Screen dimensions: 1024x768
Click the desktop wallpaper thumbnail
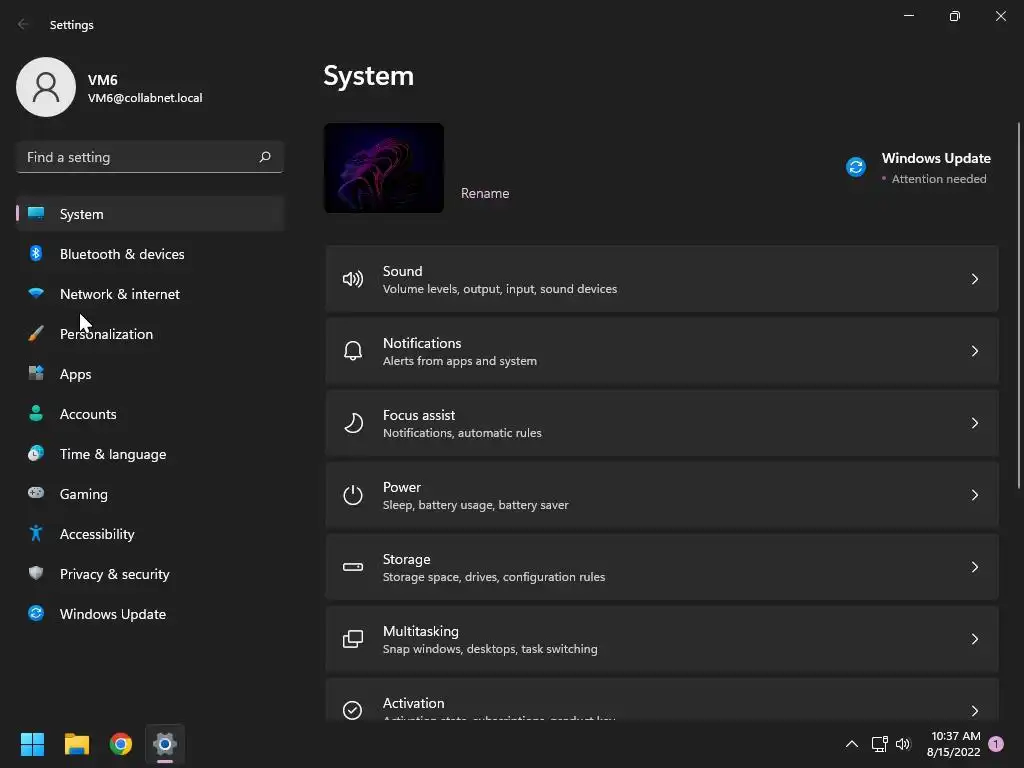384,168
